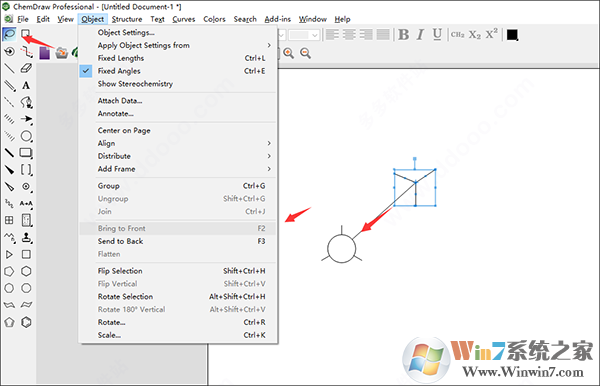Toggle Italic text formatting
The height and width of the screenshot is (386, 600).
420,35
